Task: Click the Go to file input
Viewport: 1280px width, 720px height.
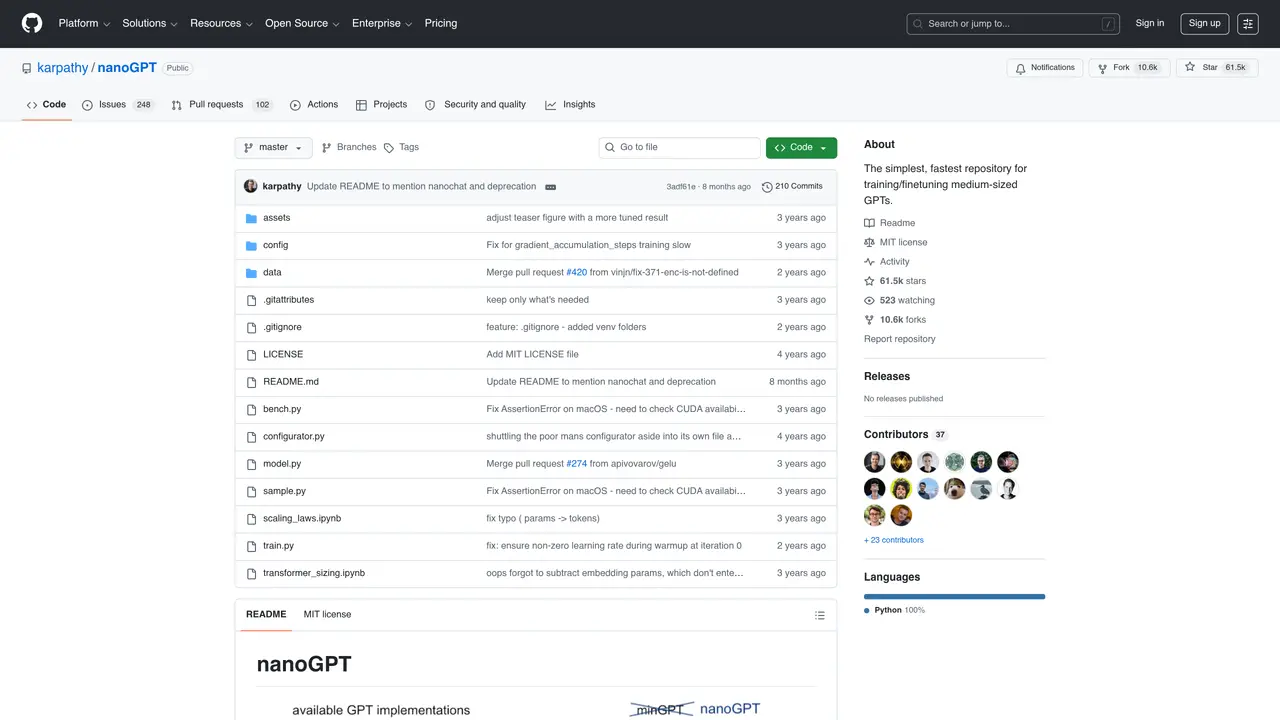Action: pyautogui.click(x=680, y=148)
